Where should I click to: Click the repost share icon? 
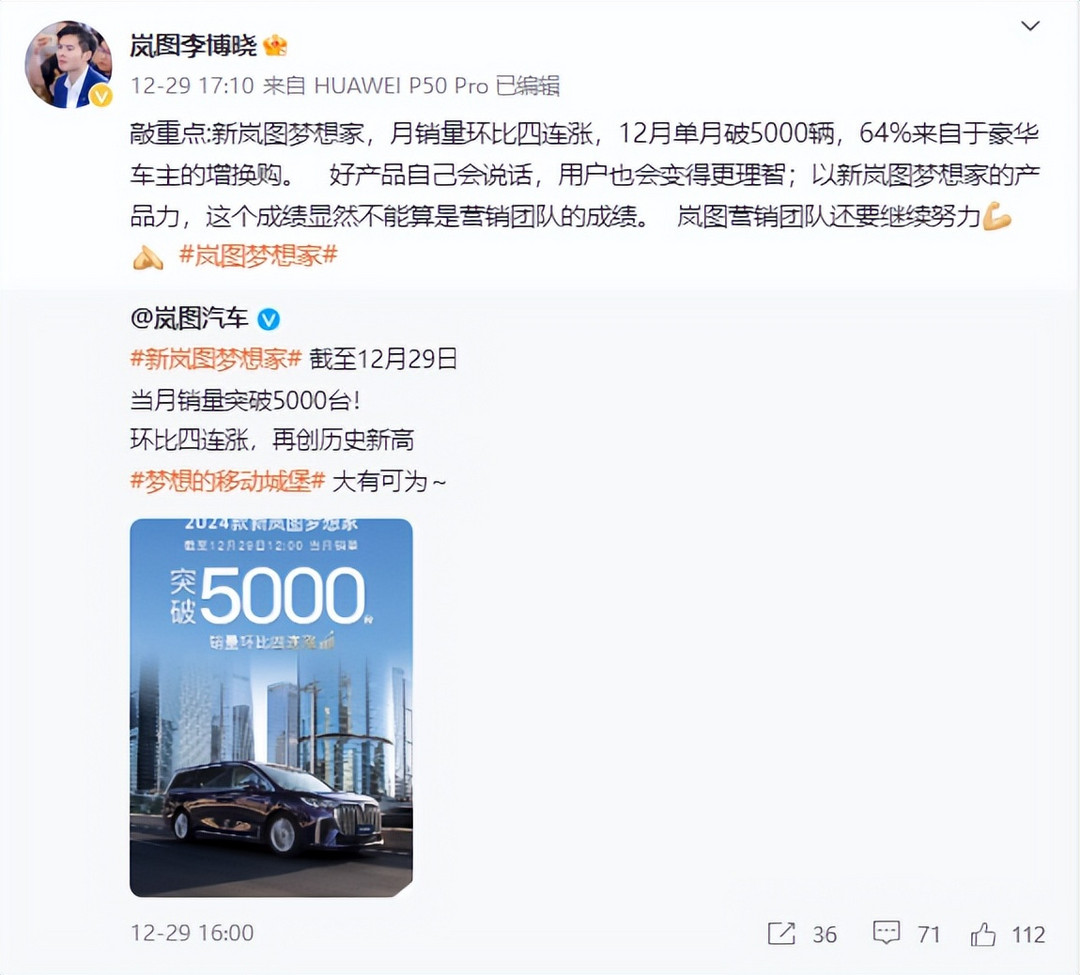click(781, 934)
